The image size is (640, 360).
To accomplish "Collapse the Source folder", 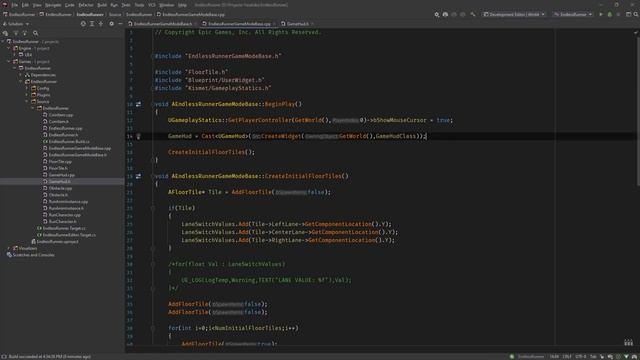I will [x=27, y=102].
